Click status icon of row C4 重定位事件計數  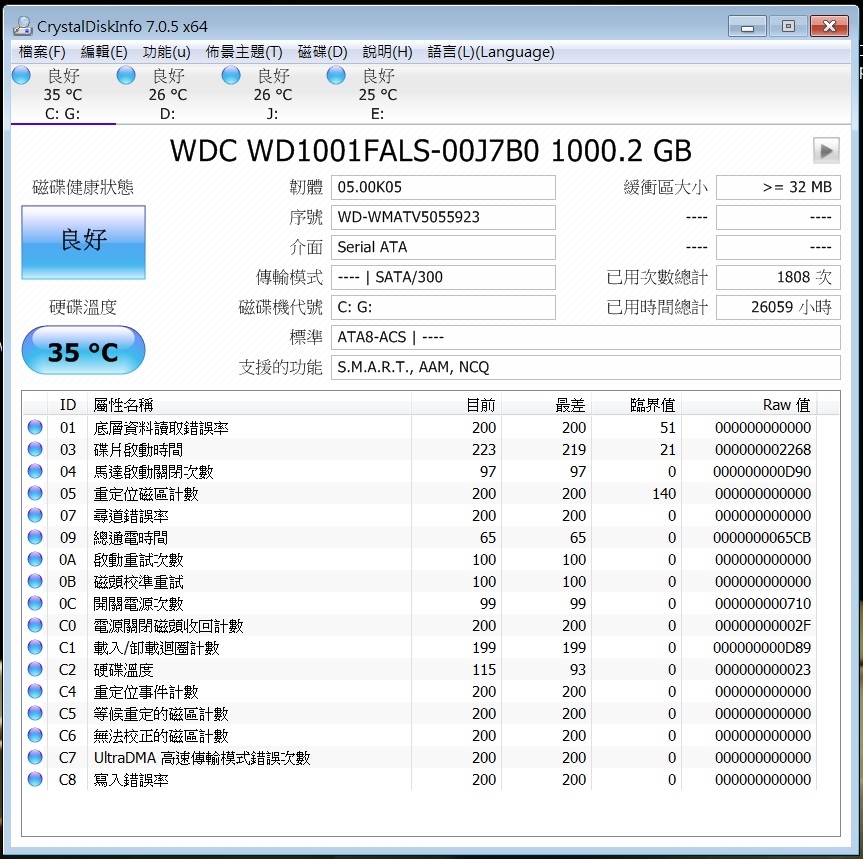click(x=35, y=691)
